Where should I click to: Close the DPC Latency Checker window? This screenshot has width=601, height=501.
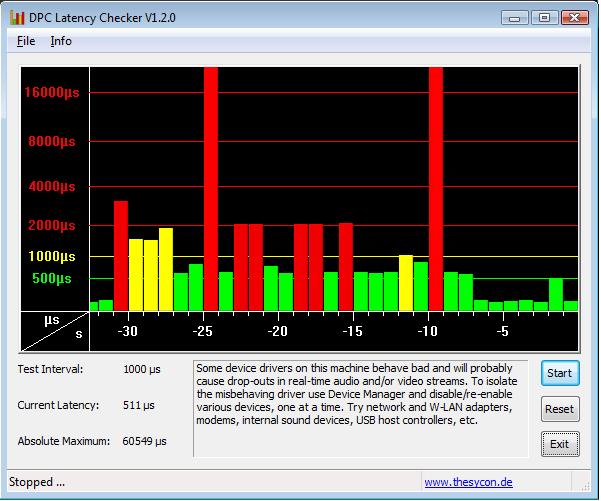point(575,18)
